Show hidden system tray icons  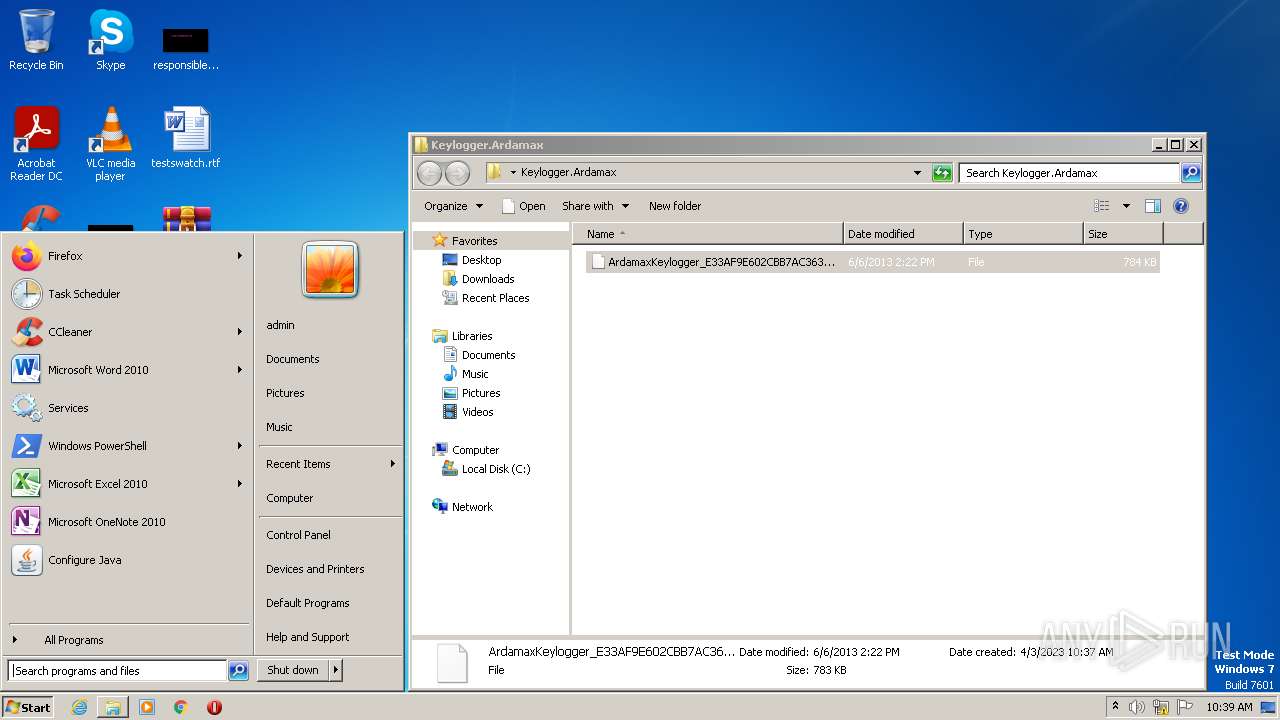click(1116, 706)
